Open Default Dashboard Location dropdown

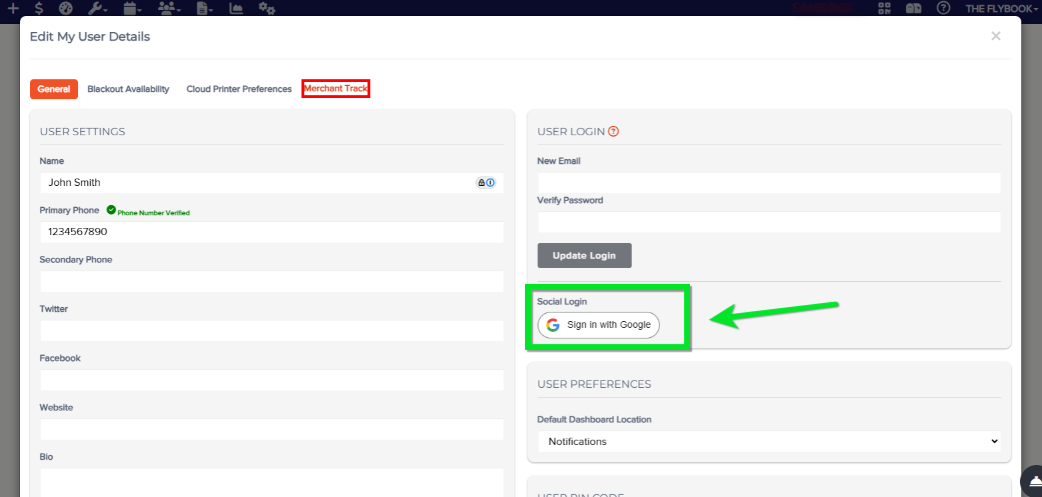(x=769, y=441)
